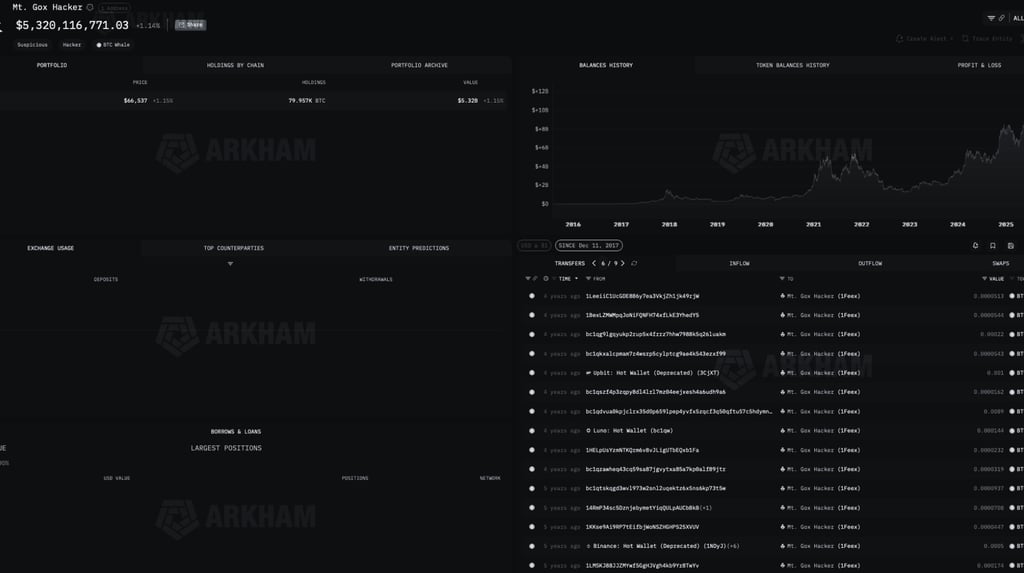Expand the dropdown arrow under Top Counterparties
Screen dimensions: 1024x573
[x=230, y=264]
